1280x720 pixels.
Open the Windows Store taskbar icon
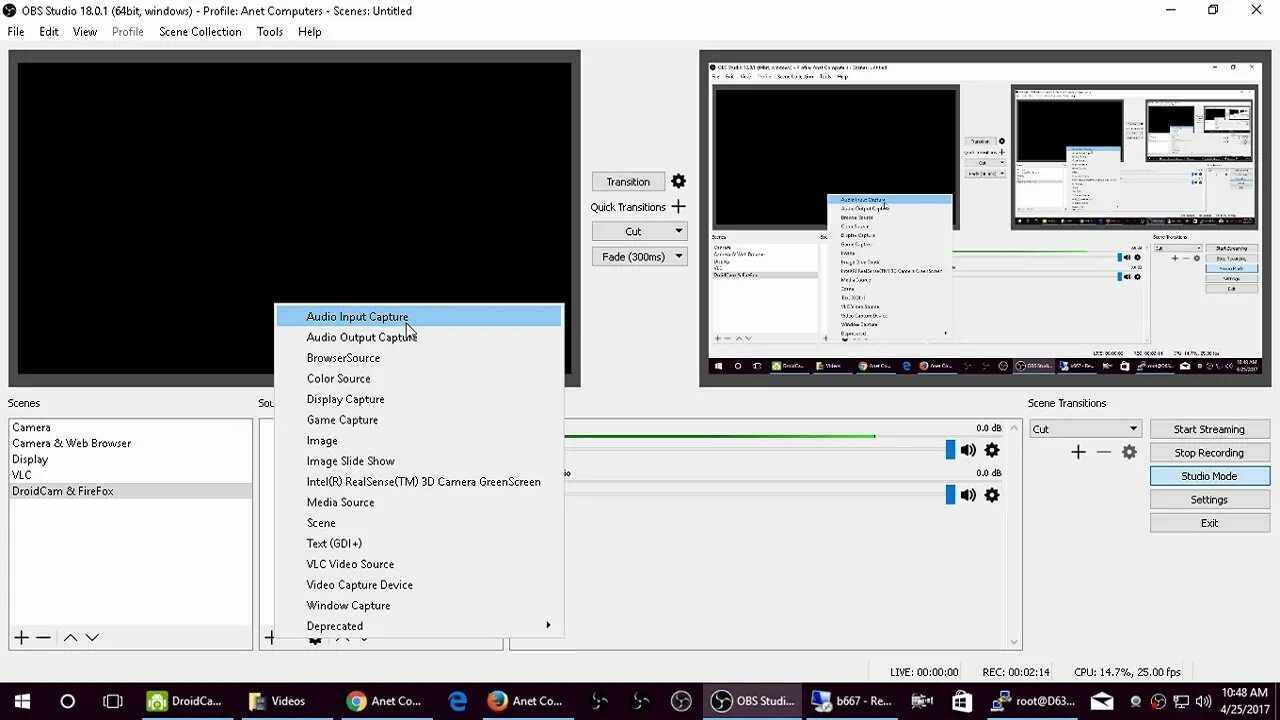tap(962, 701)
